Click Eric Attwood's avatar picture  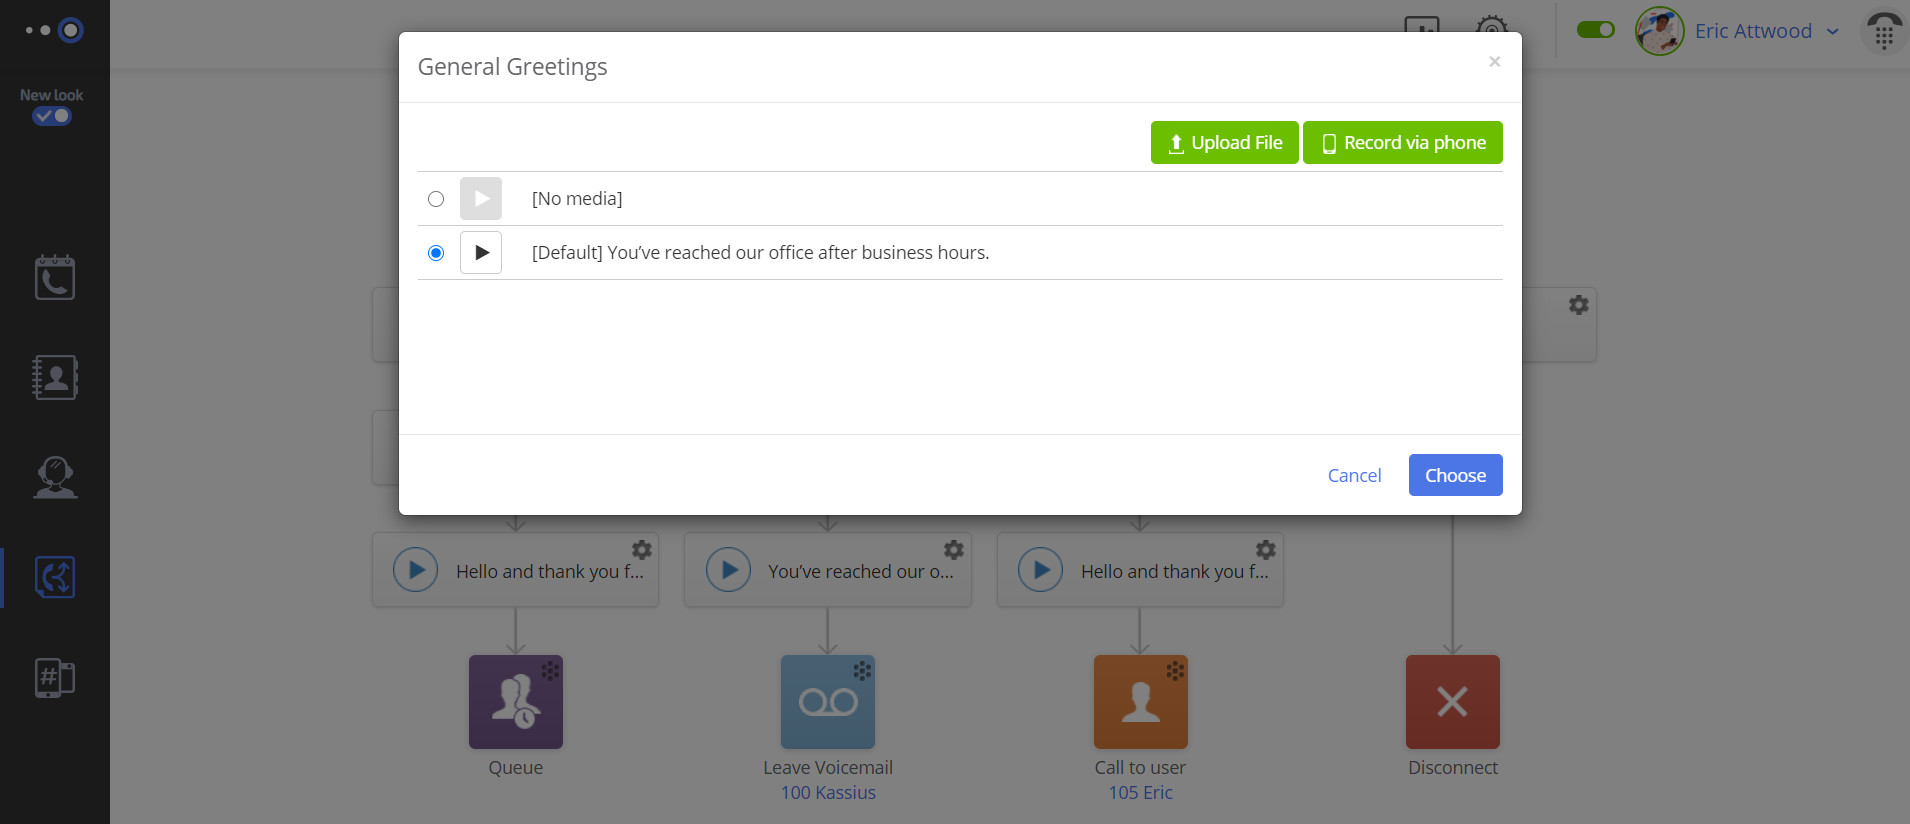[1659, 31]
